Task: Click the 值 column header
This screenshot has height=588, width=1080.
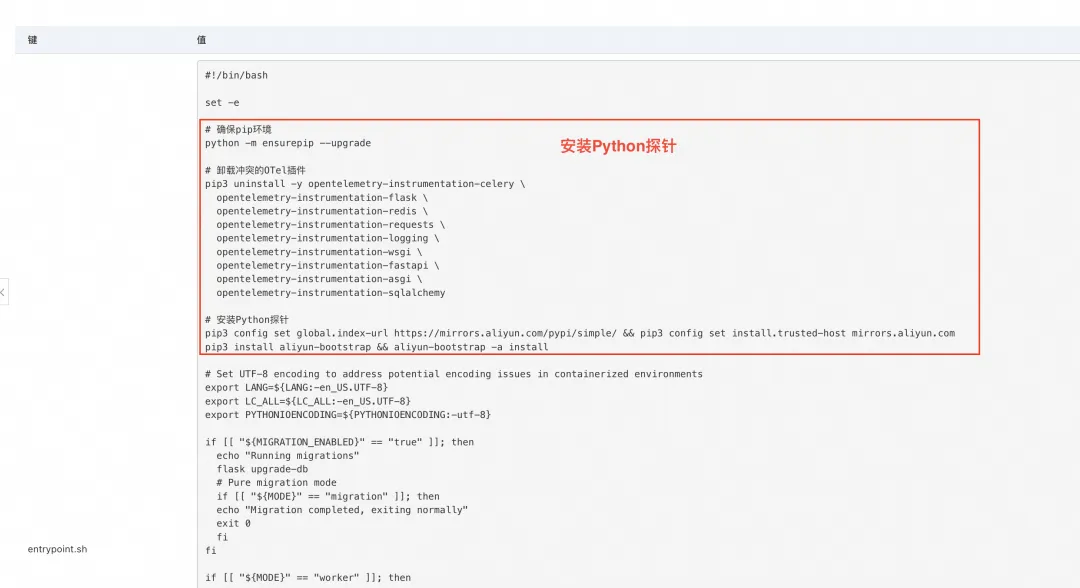Action: pos(201,40)
